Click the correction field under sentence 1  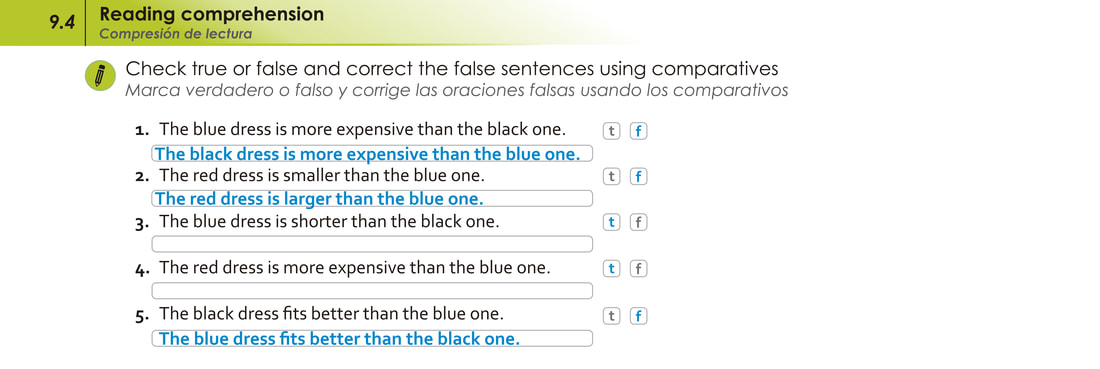pyautogui.click(x=373, y=154)
